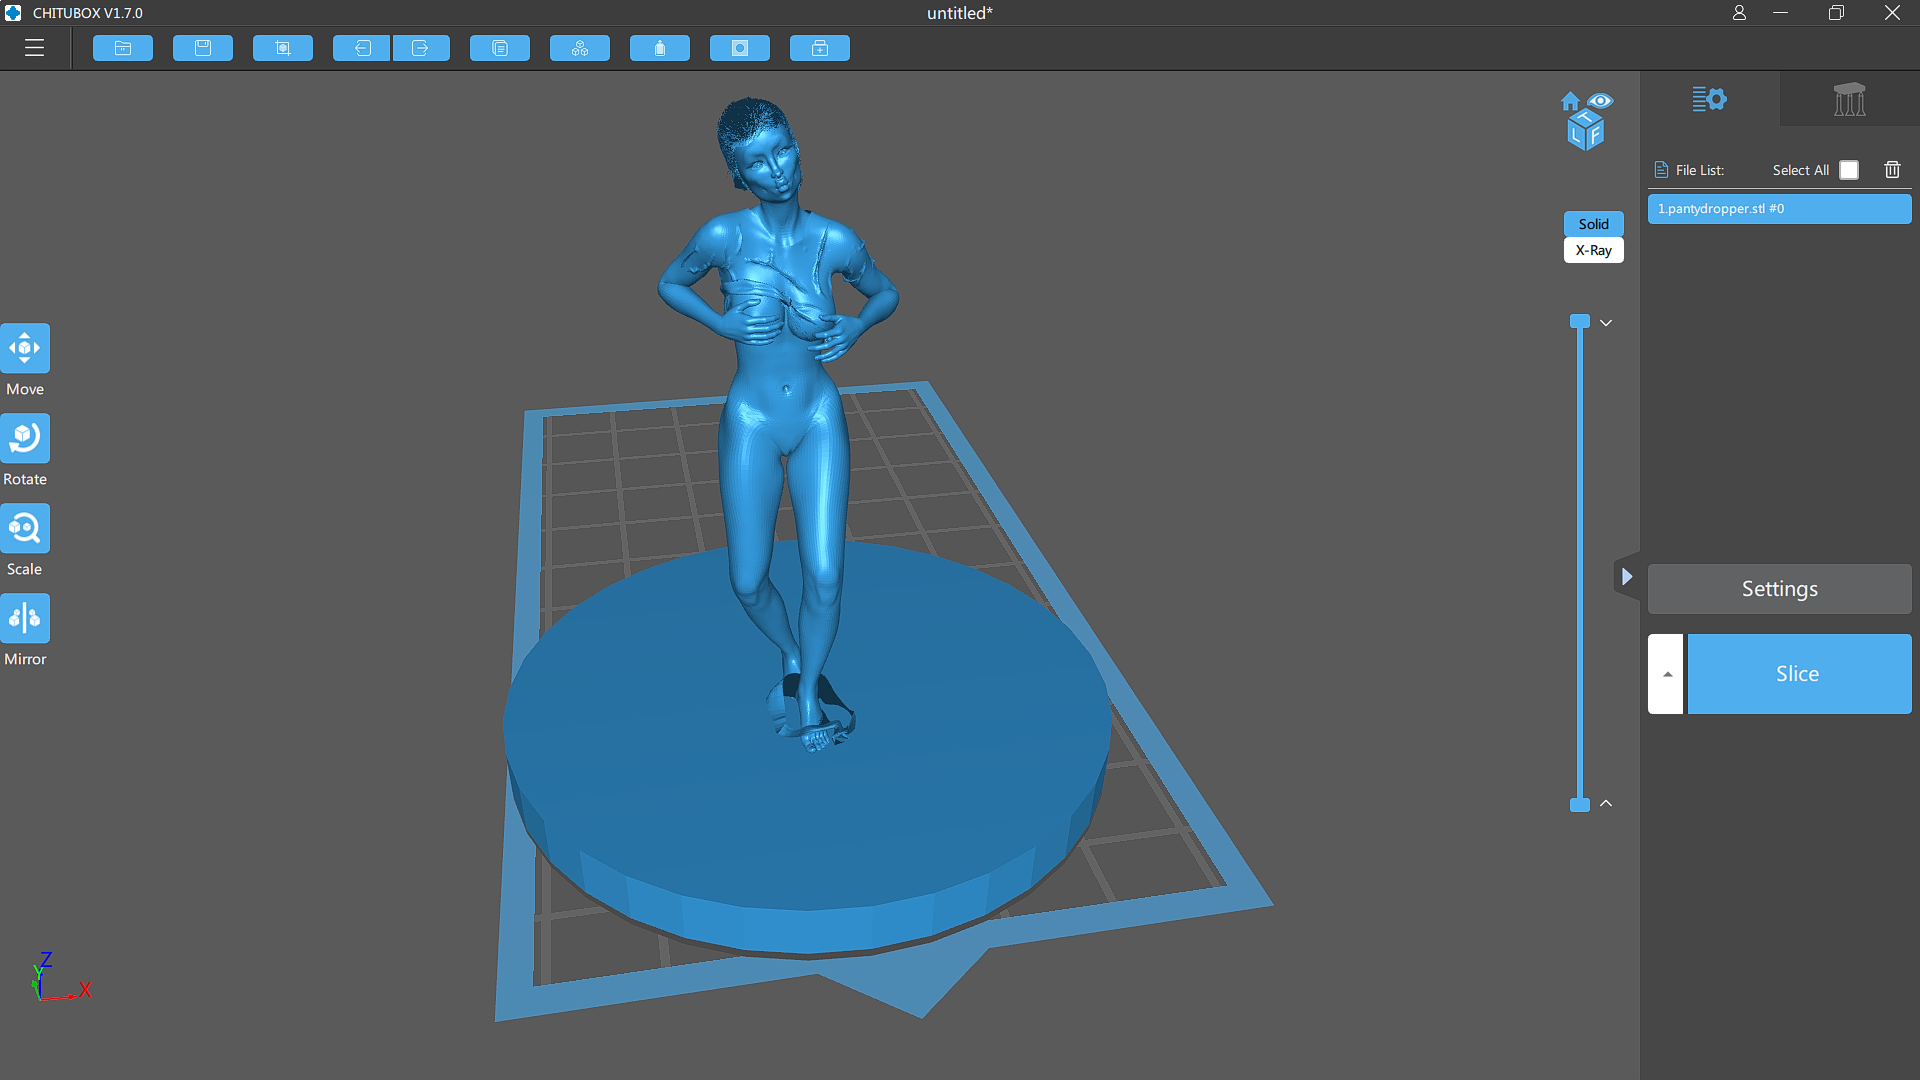Select the Move tool
This screenshot has height=1080, width=1920.
25,347
